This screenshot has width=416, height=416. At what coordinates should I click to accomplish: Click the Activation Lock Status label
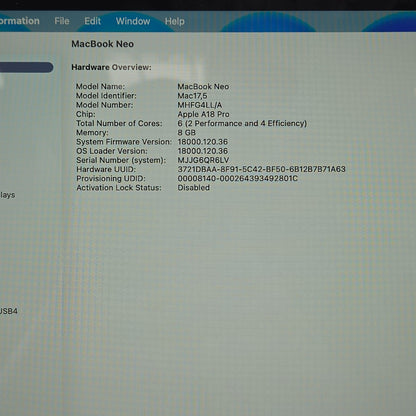[x=119, y=188]
